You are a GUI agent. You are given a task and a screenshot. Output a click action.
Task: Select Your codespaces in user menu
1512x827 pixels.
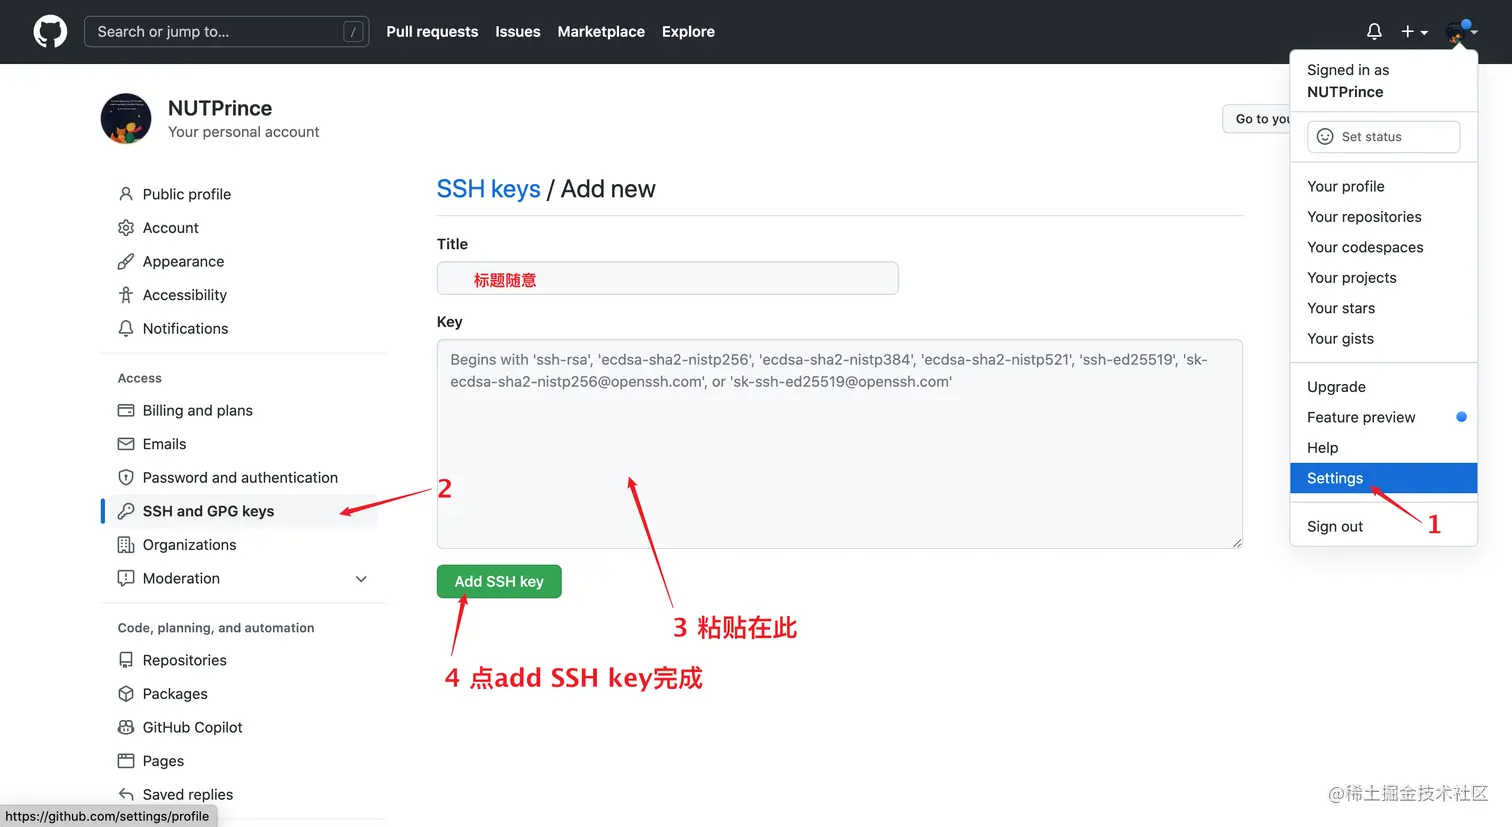[x=1384, y=247]
